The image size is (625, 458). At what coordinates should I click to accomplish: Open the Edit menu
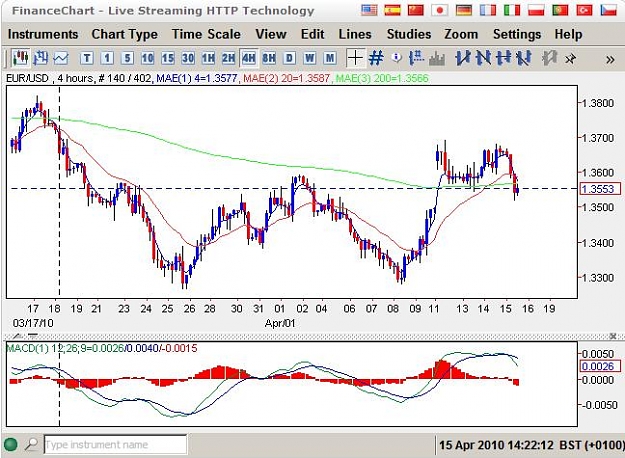click(312, 34)
